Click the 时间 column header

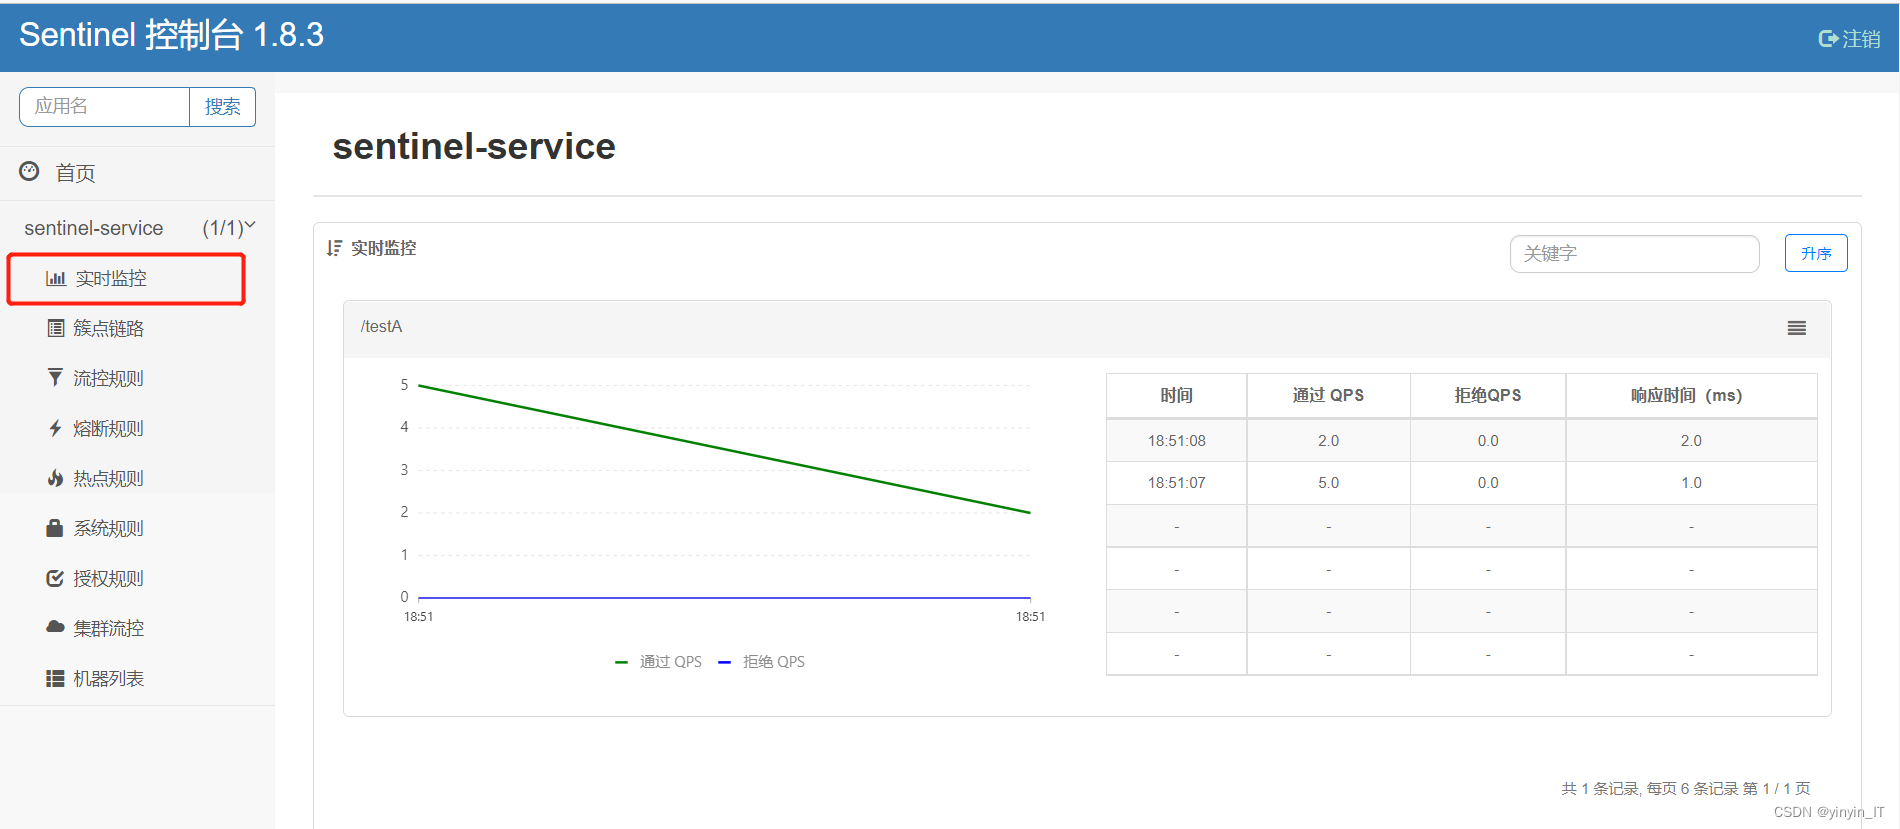(1176, 395)
